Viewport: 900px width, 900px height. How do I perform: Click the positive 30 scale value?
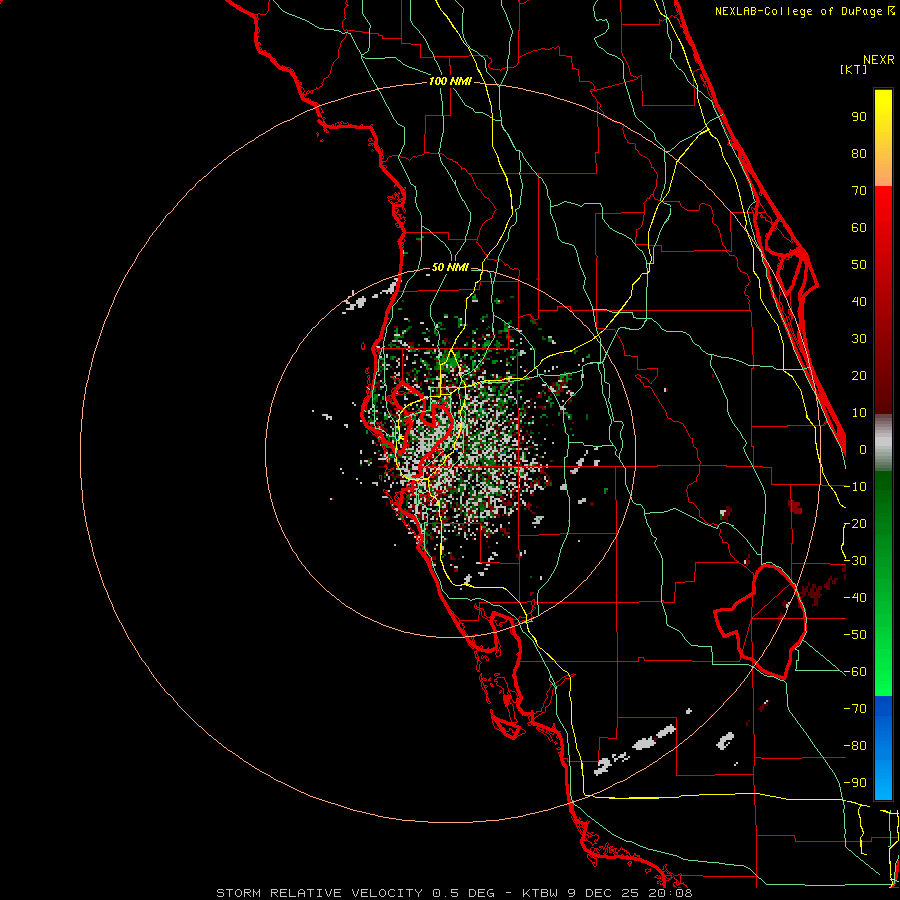859,339
